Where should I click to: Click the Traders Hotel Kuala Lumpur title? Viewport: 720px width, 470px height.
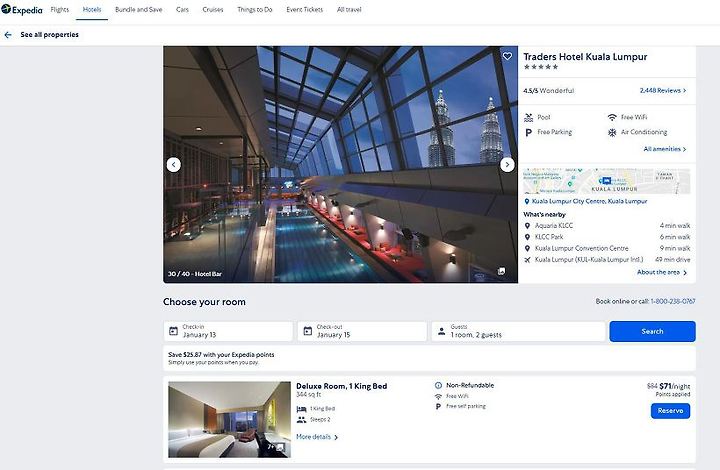tap(585, 57)
